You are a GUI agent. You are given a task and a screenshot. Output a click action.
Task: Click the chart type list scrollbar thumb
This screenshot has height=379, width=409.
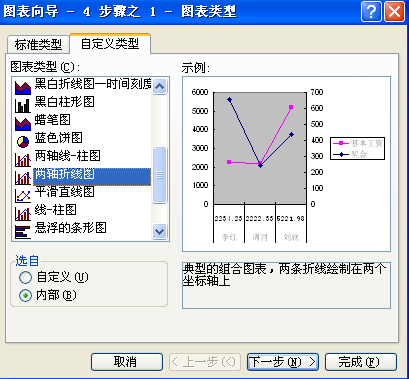pos(159,175)
